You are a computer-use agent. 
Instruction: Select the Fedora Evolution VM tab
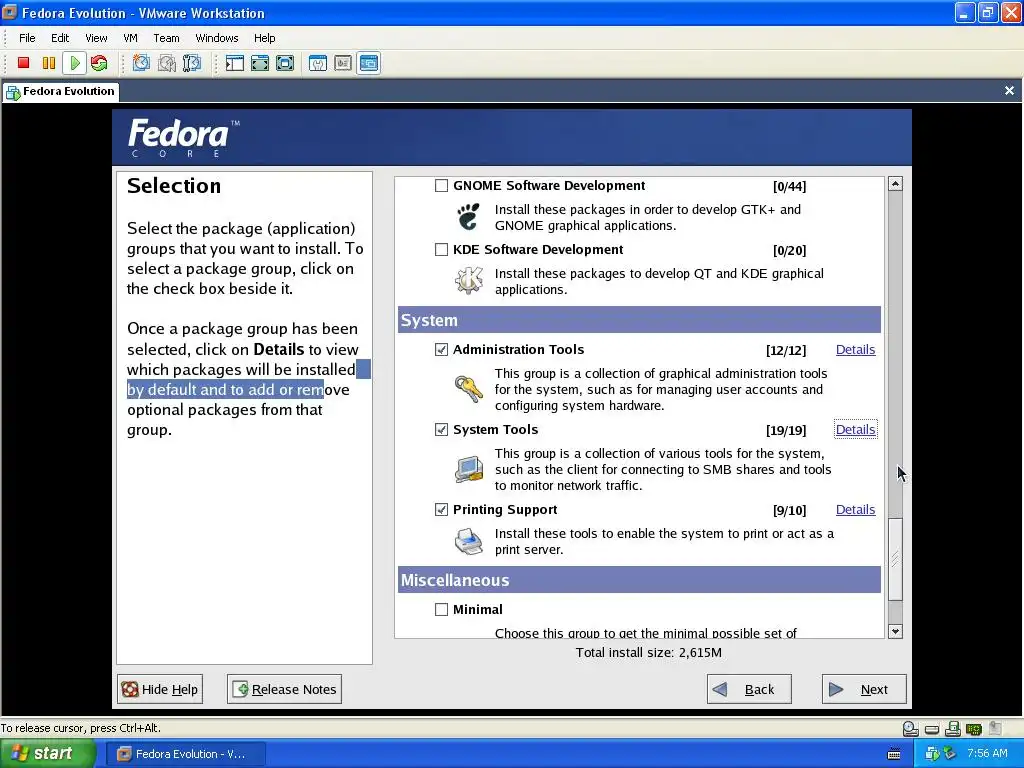[x=61, y=91]
